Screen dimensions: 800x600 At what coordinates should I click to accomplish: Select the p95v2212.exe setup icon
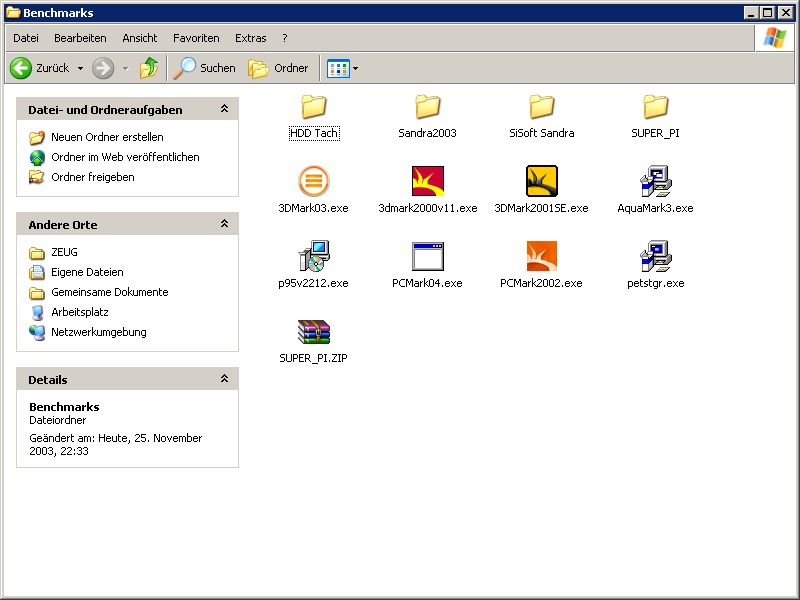pyautogui.click(x=313, y=256)
